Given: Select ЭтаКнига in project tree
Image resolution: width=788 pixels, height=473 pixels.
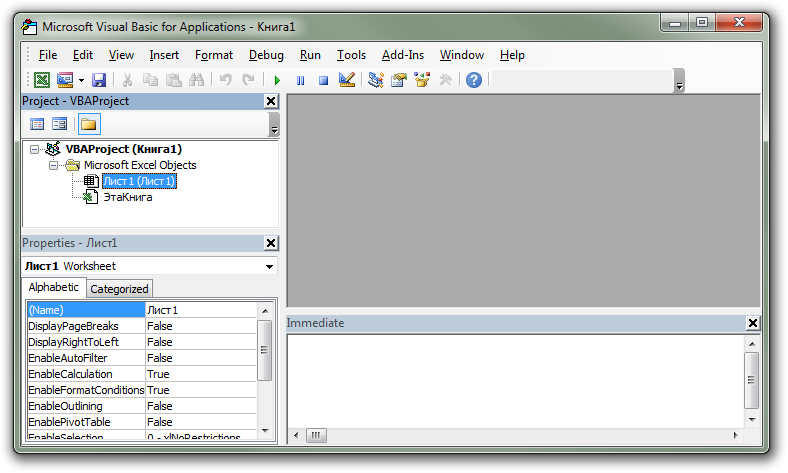Looking at the screenshot, I should coord(128,197).
